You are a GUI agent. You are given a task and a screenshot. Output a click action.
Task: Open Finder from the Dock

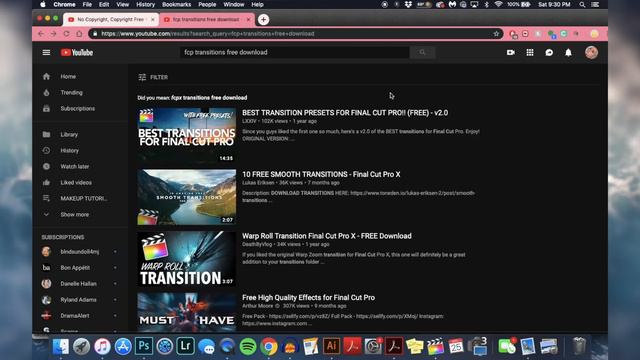point(61,346)
